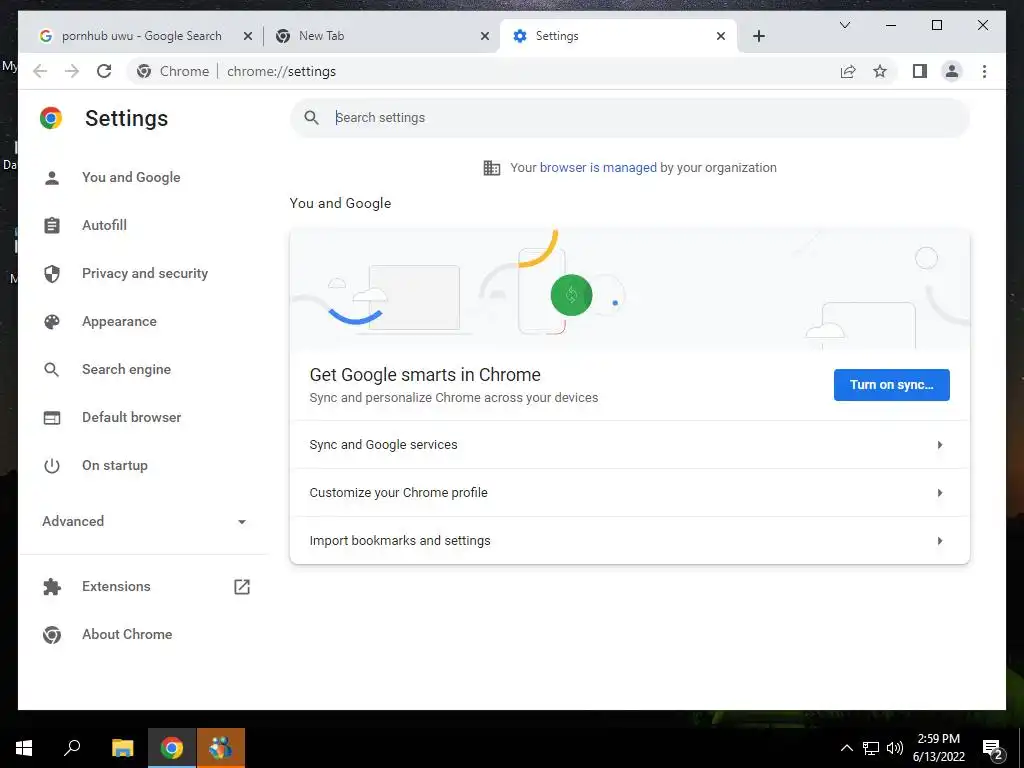Viewport: 1024px width, 768px height.
Task: Click the person icon for You and Google
Action: point(52,178)
